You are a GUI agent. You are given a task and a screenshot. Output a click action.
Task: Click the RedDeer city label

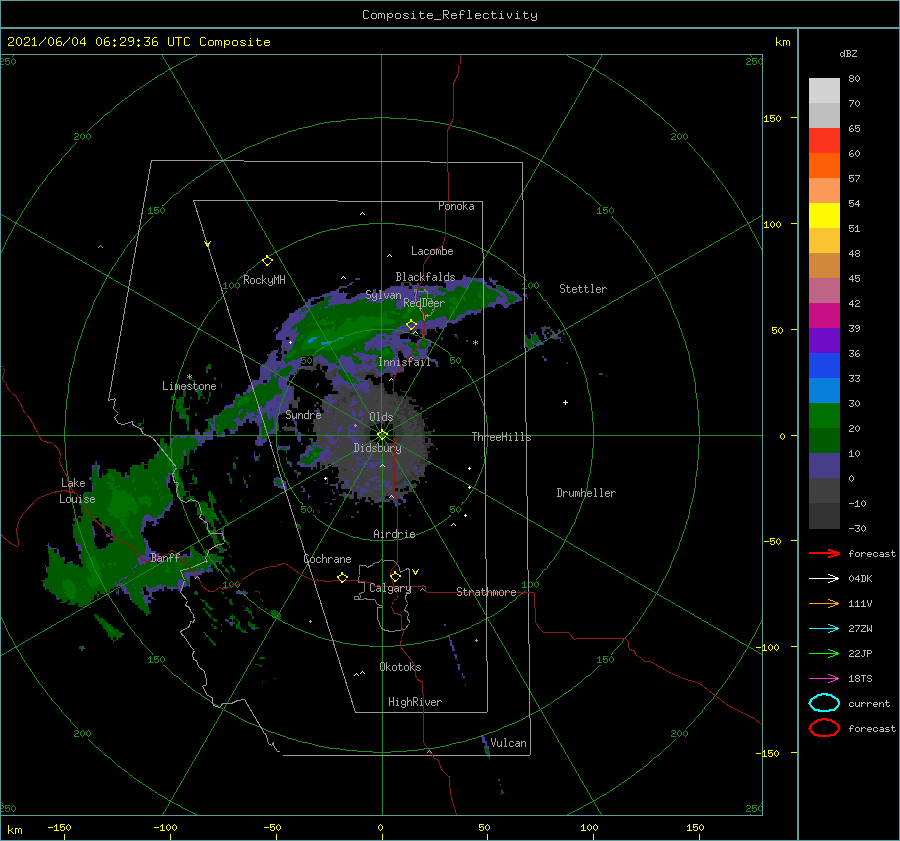(424, 303)
